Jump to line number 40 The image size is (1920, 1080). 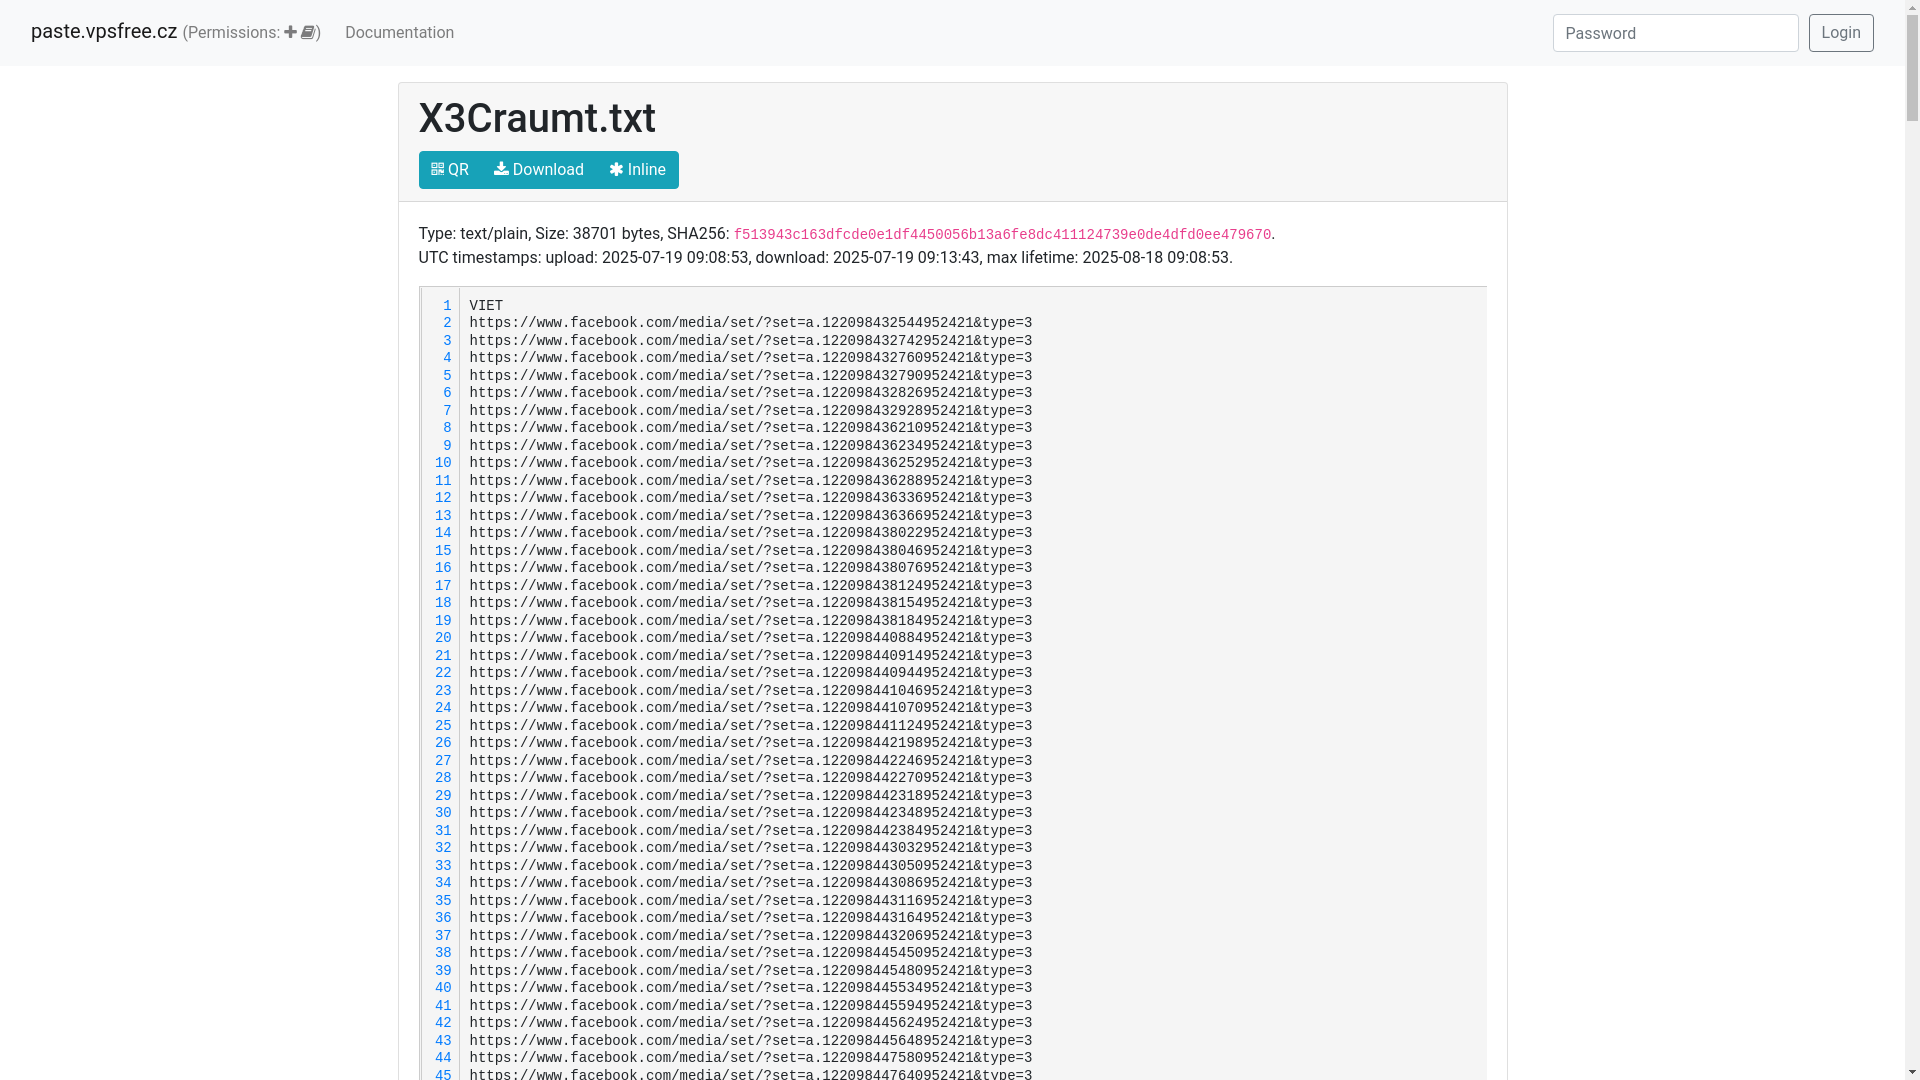[x=443, y=988]
